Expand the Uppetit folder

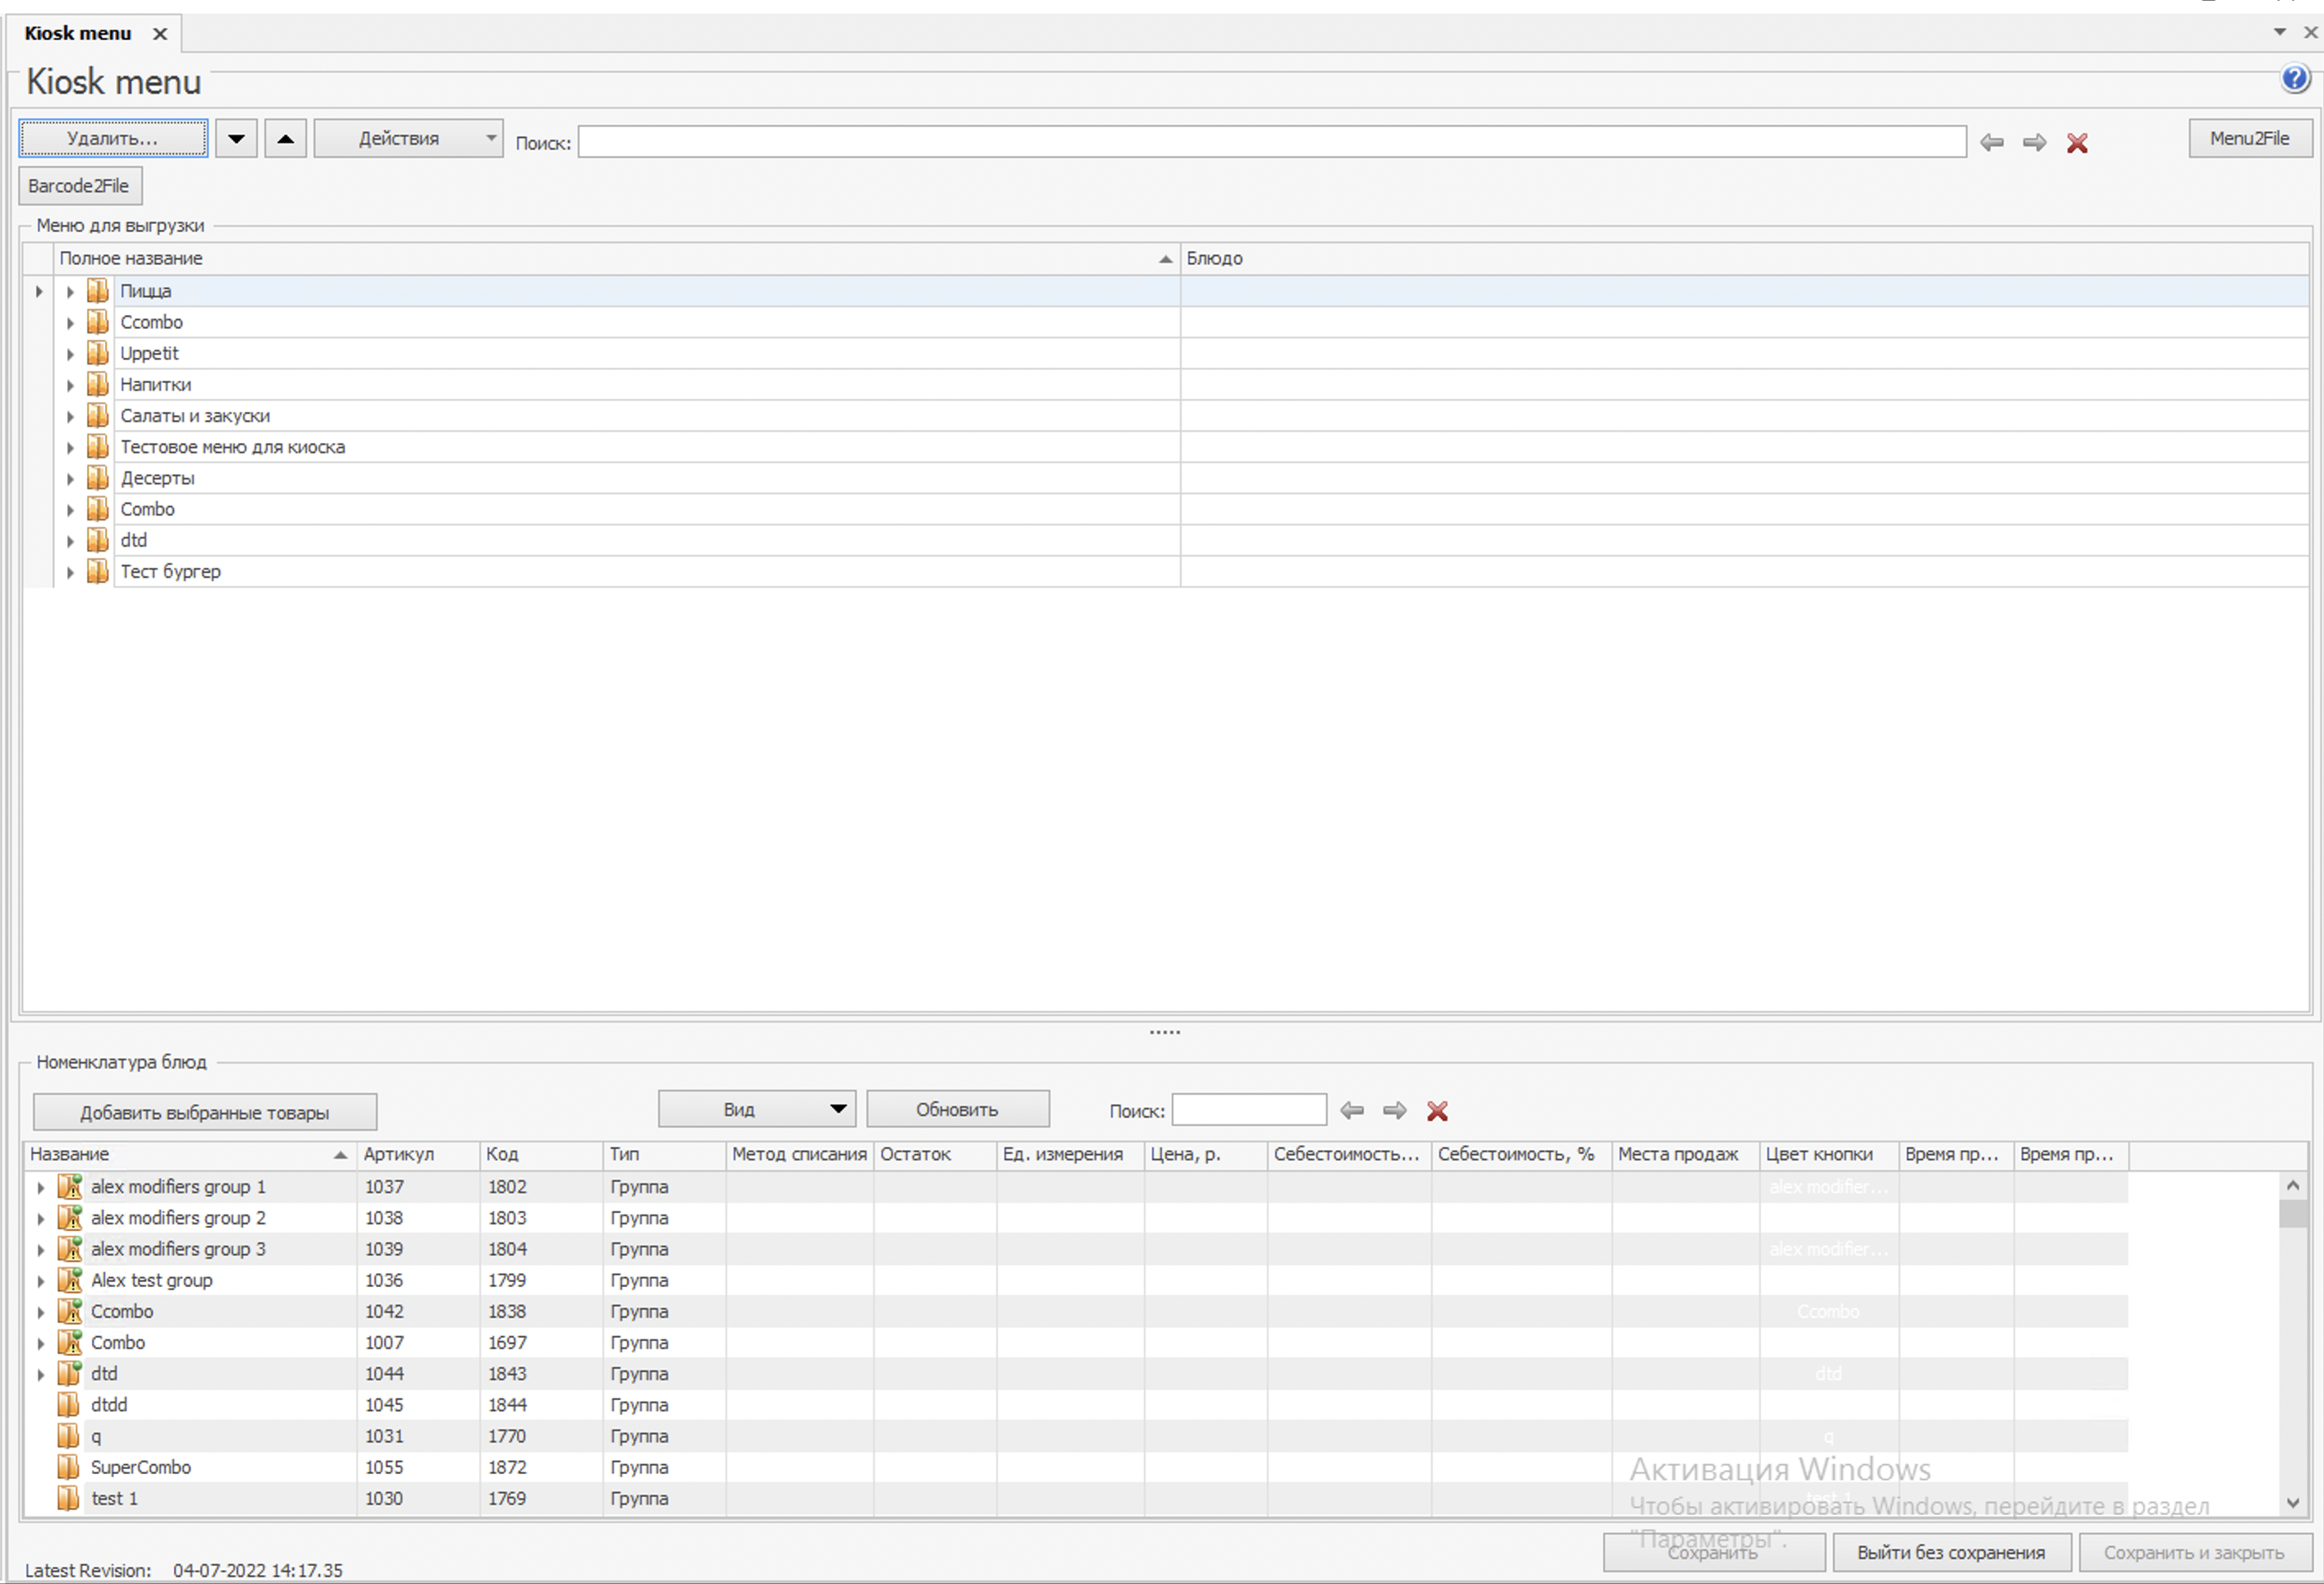click(70, 354)
